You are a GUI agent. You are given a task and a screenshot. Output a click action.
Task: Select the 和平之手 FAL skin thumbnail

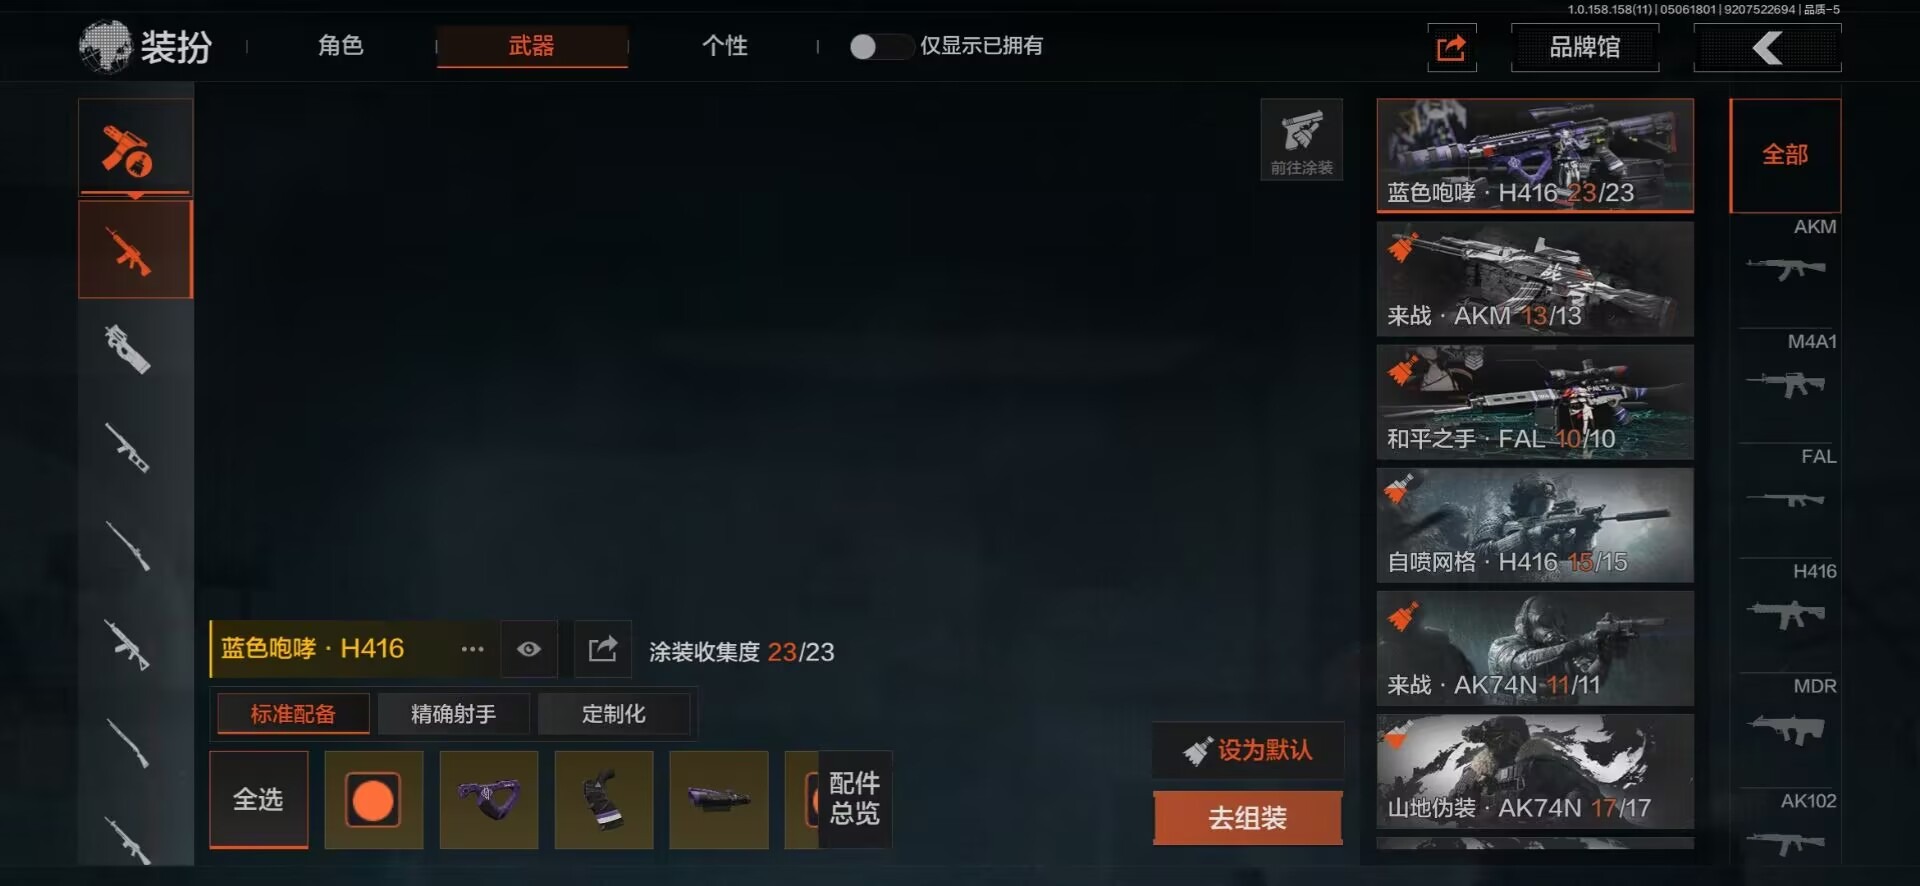pyautogui.click(x=1535, y=402)
